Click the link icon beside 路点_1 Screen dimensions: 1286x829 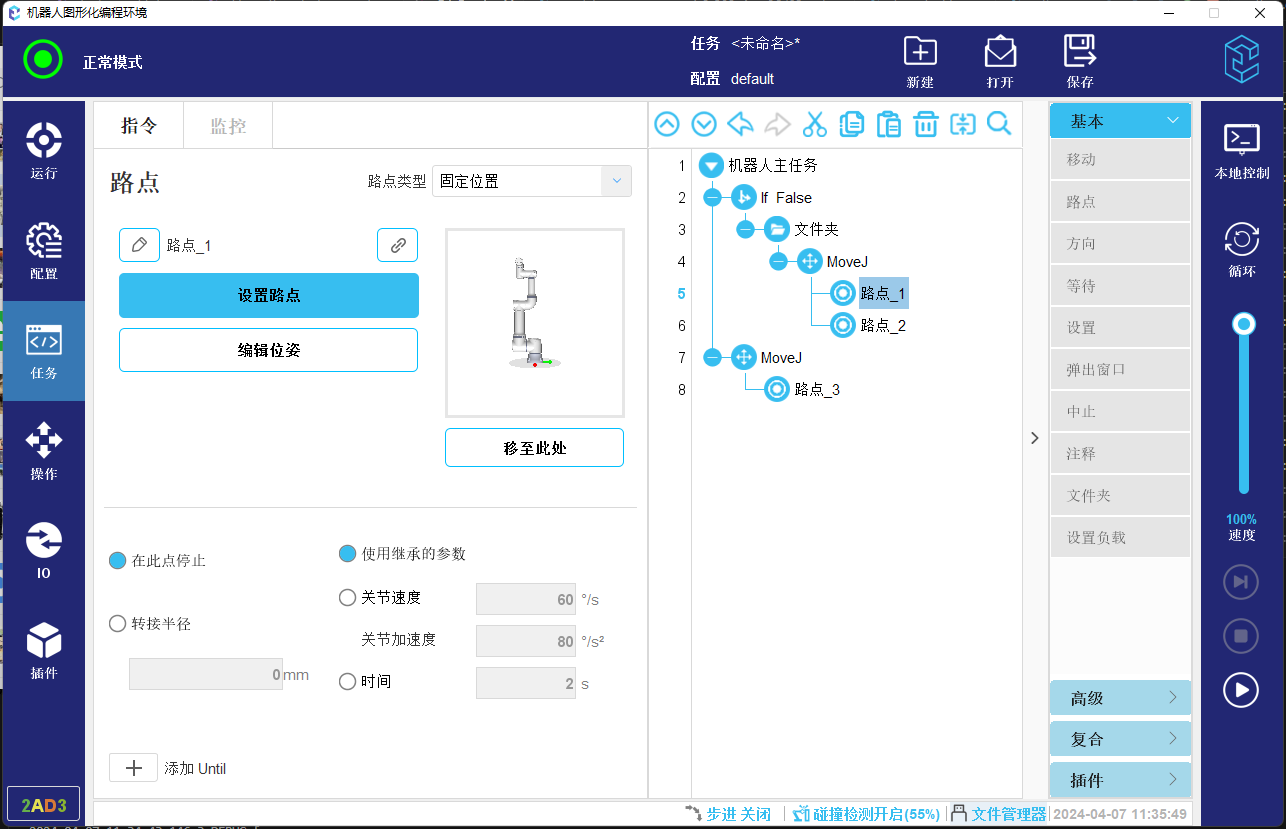click(x=397, y=245)
